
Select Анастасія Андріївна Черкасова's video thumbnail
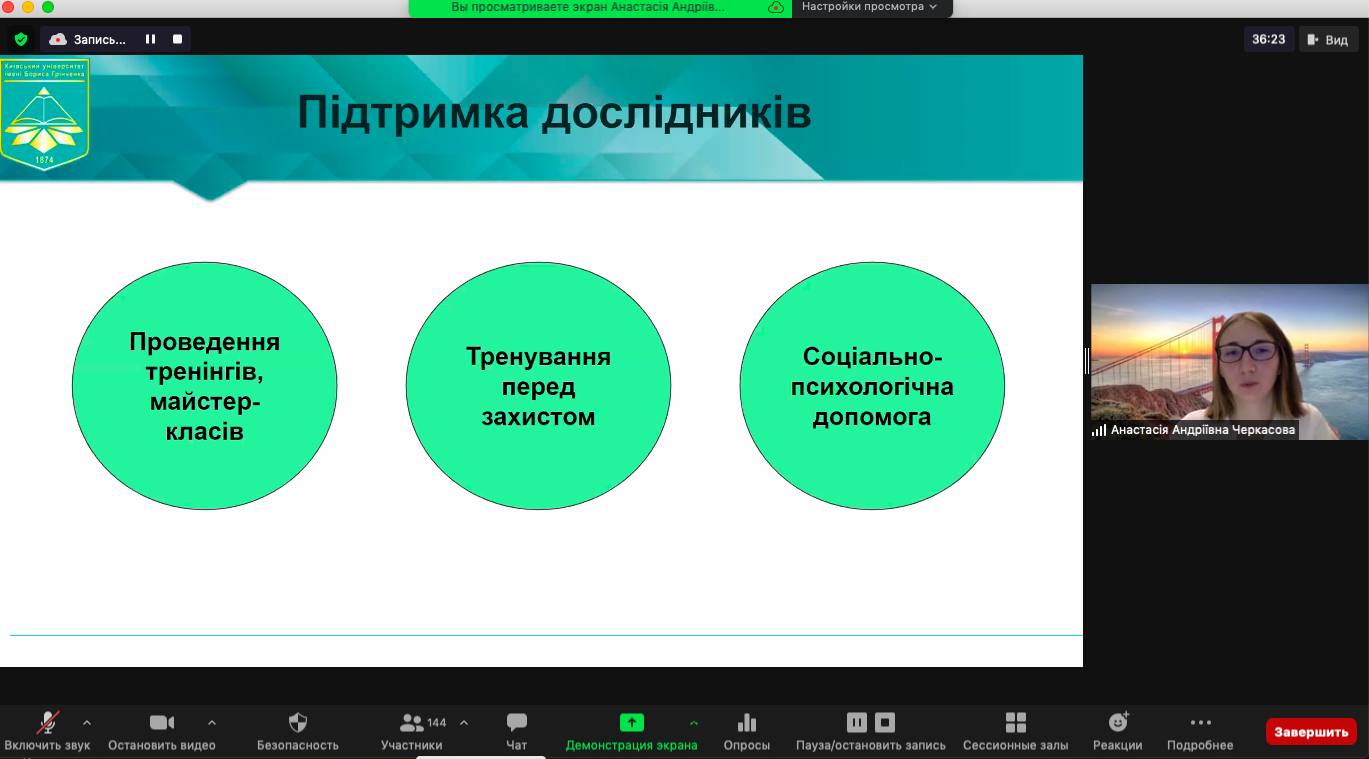1228,362
